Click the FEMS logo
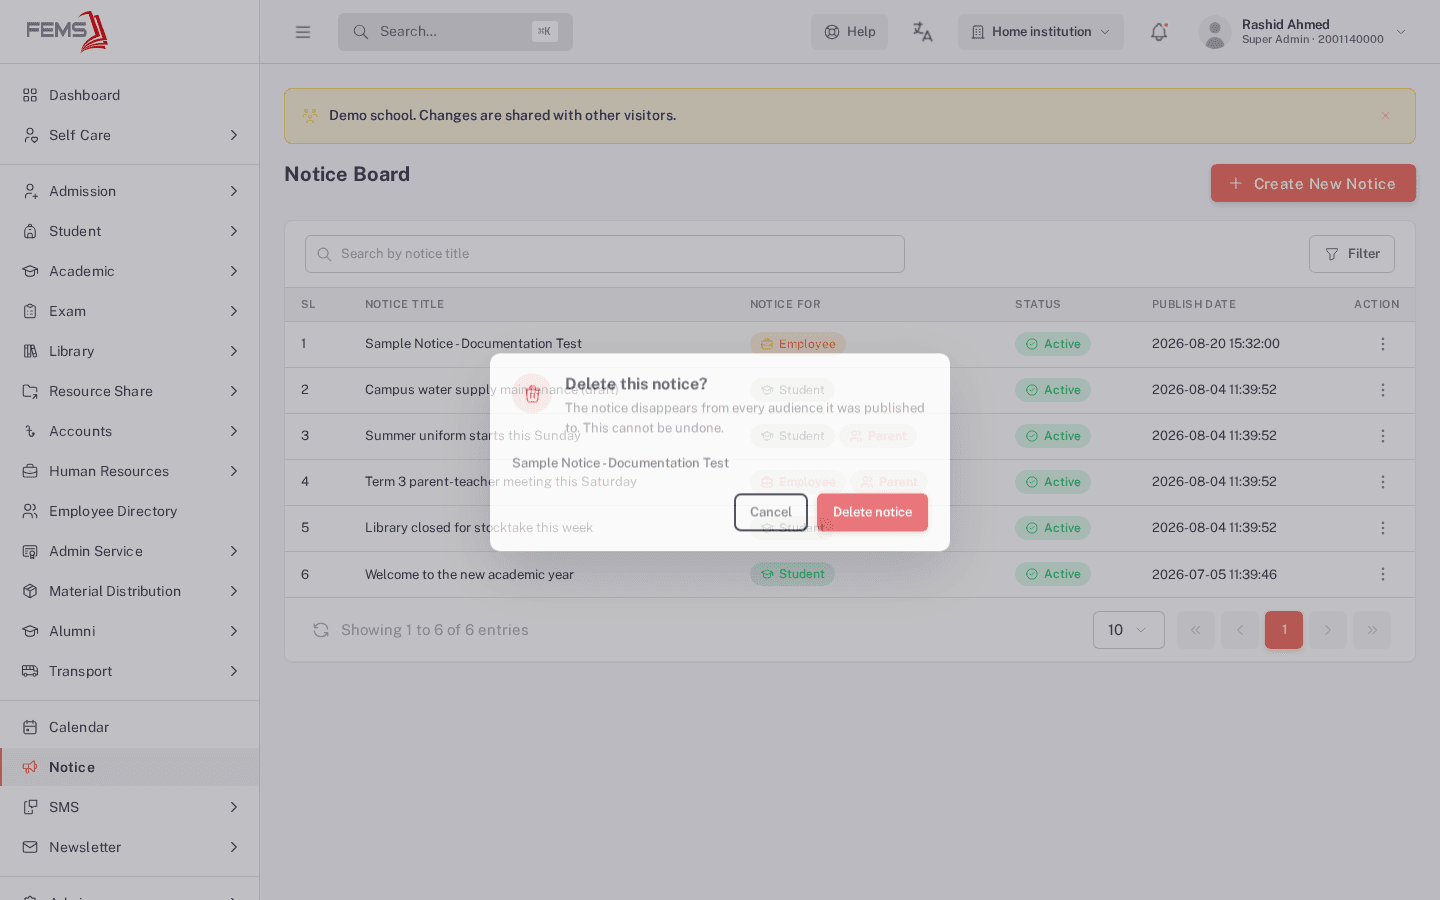1440x900 pixels. [x=67, y=31]
